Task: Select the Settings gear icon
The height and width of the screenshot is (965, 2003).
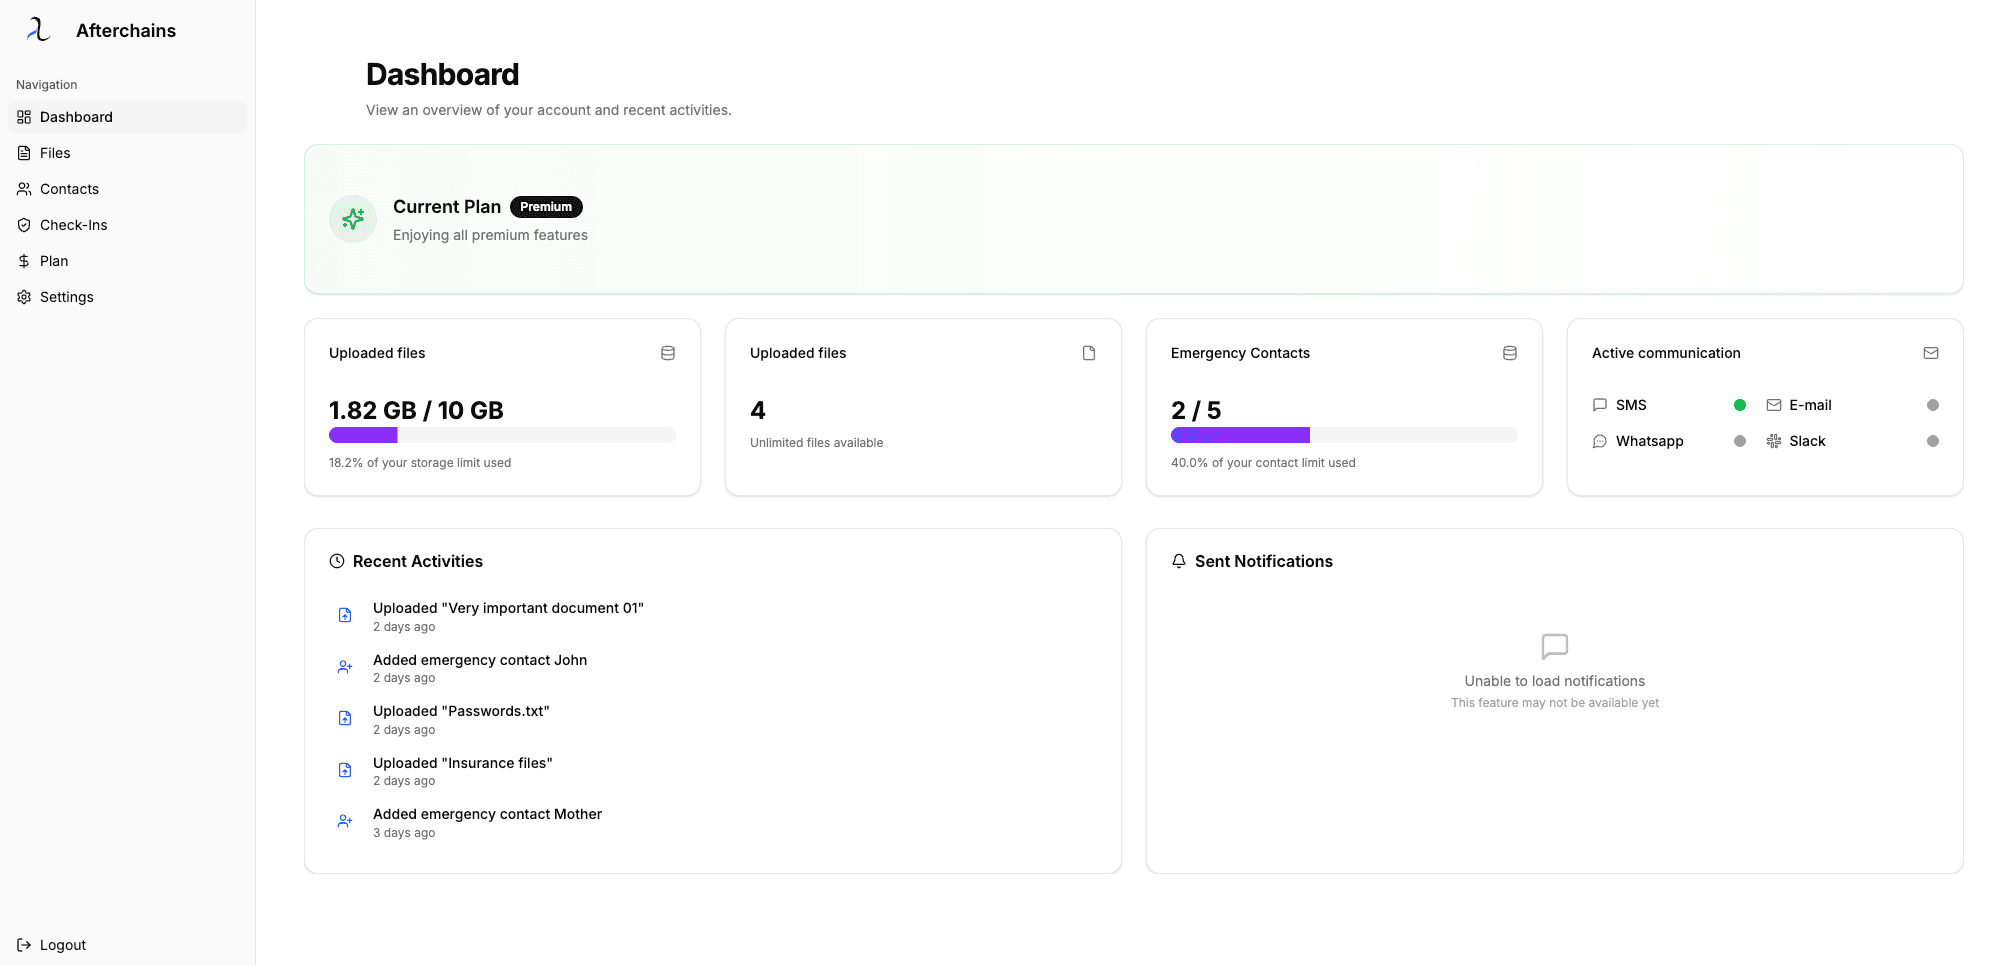Action: point(24,296)
